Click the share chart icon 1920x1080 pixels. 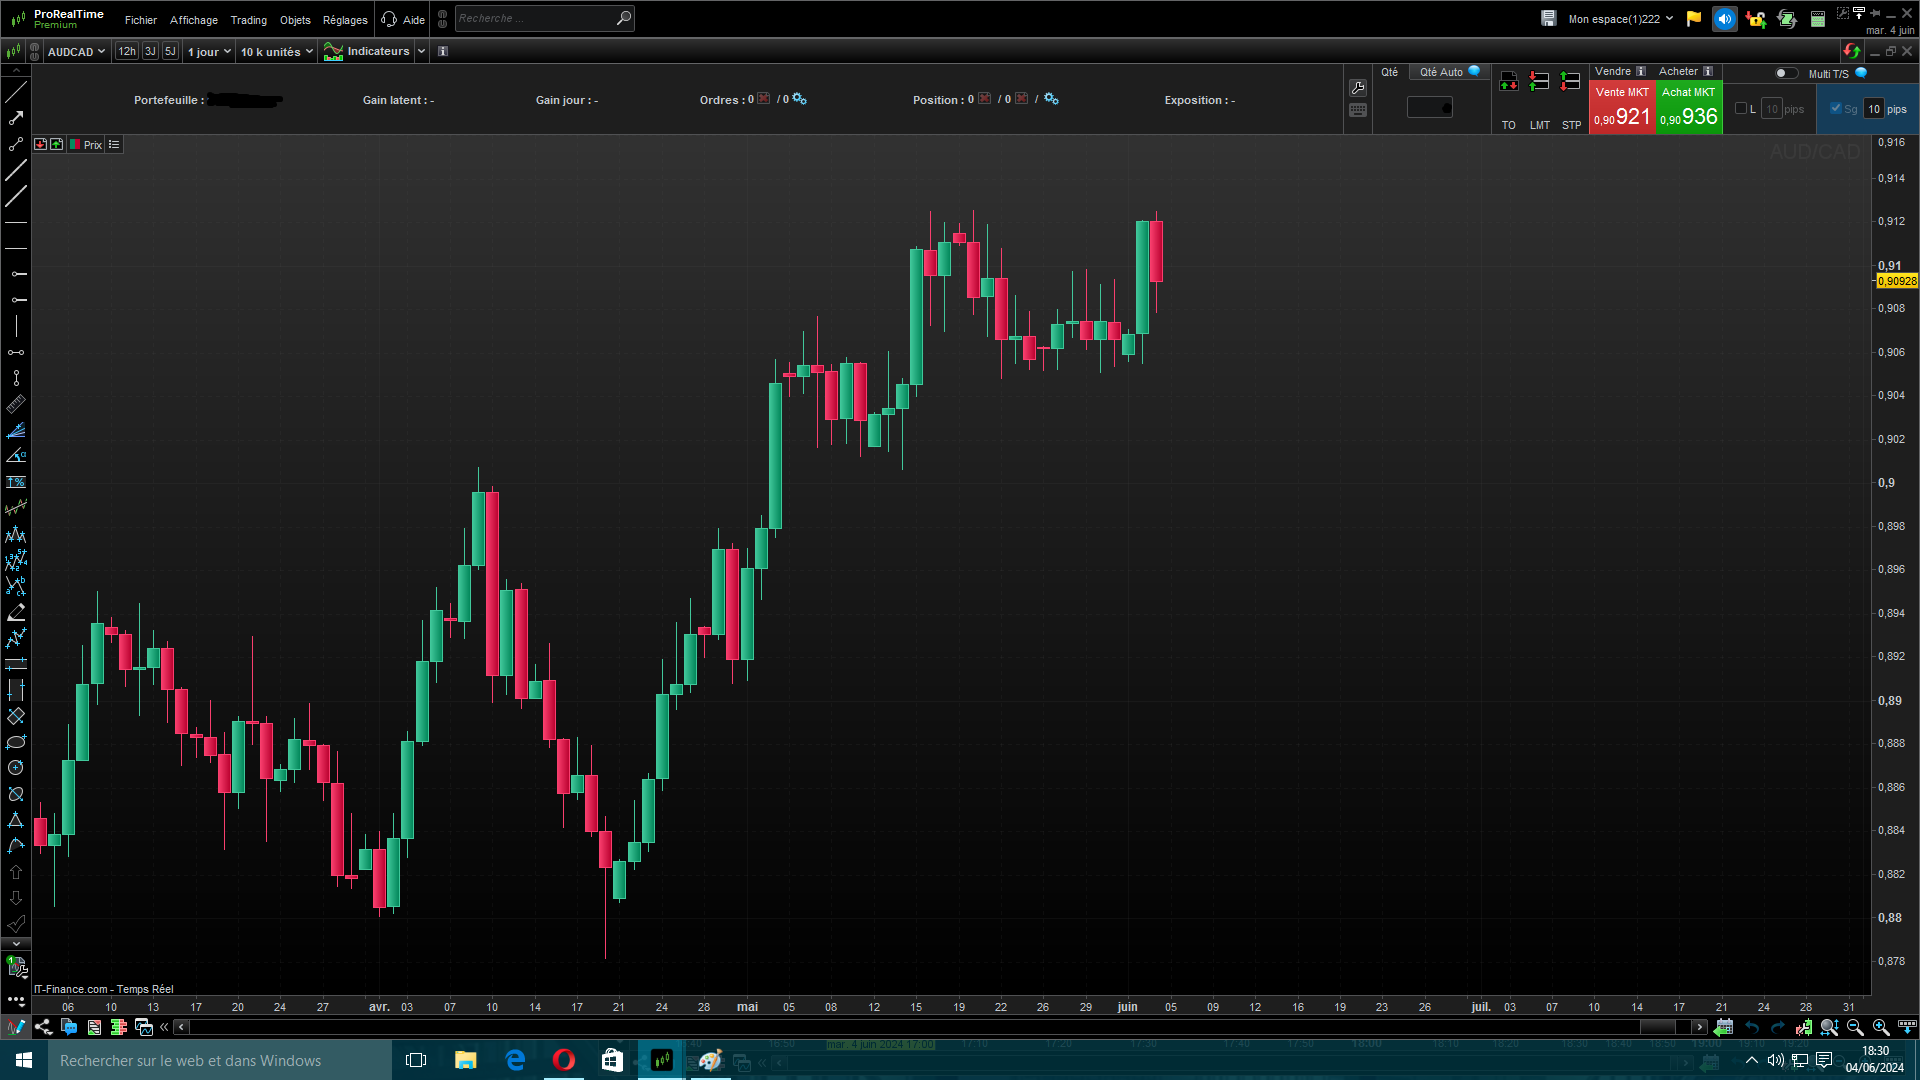tap(43, 1027)
